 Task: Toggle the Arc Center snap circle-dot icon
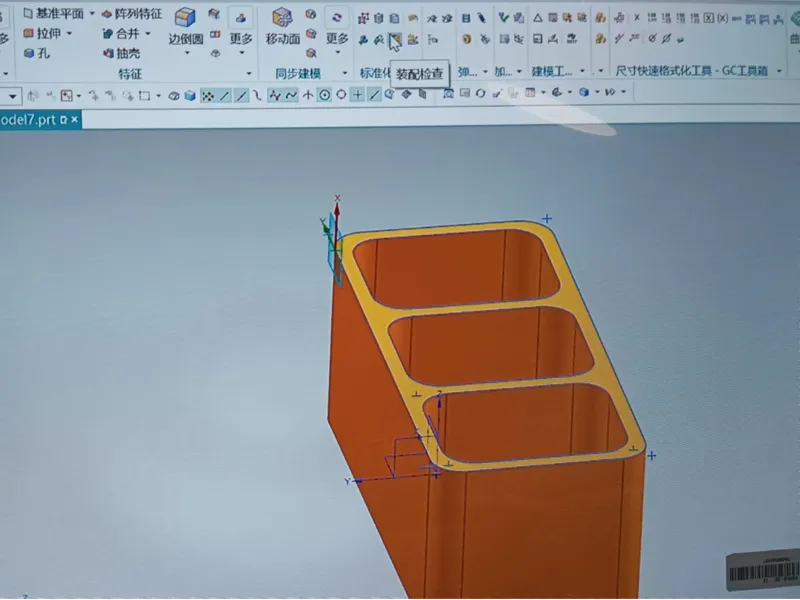pyautogui.click(x=324, y=95)
